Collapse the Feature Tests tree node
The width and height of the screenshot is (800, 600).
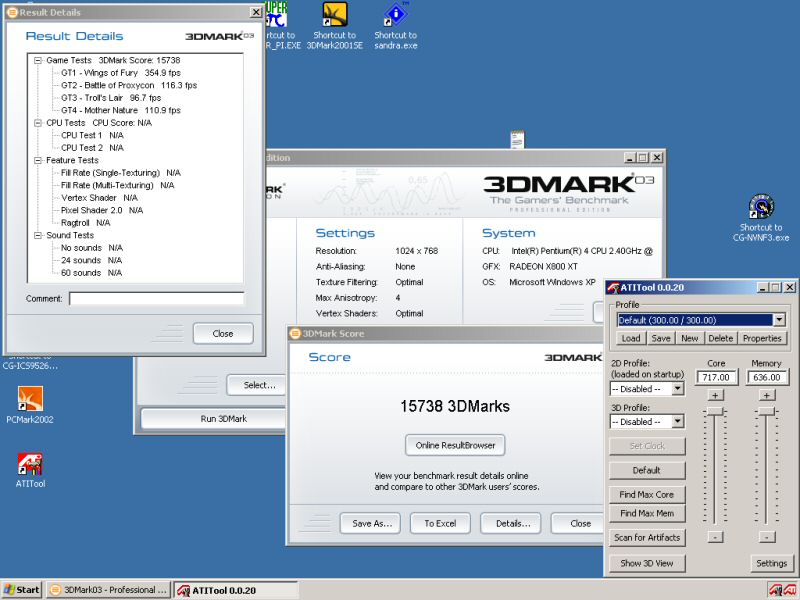[x=38, y=160]
